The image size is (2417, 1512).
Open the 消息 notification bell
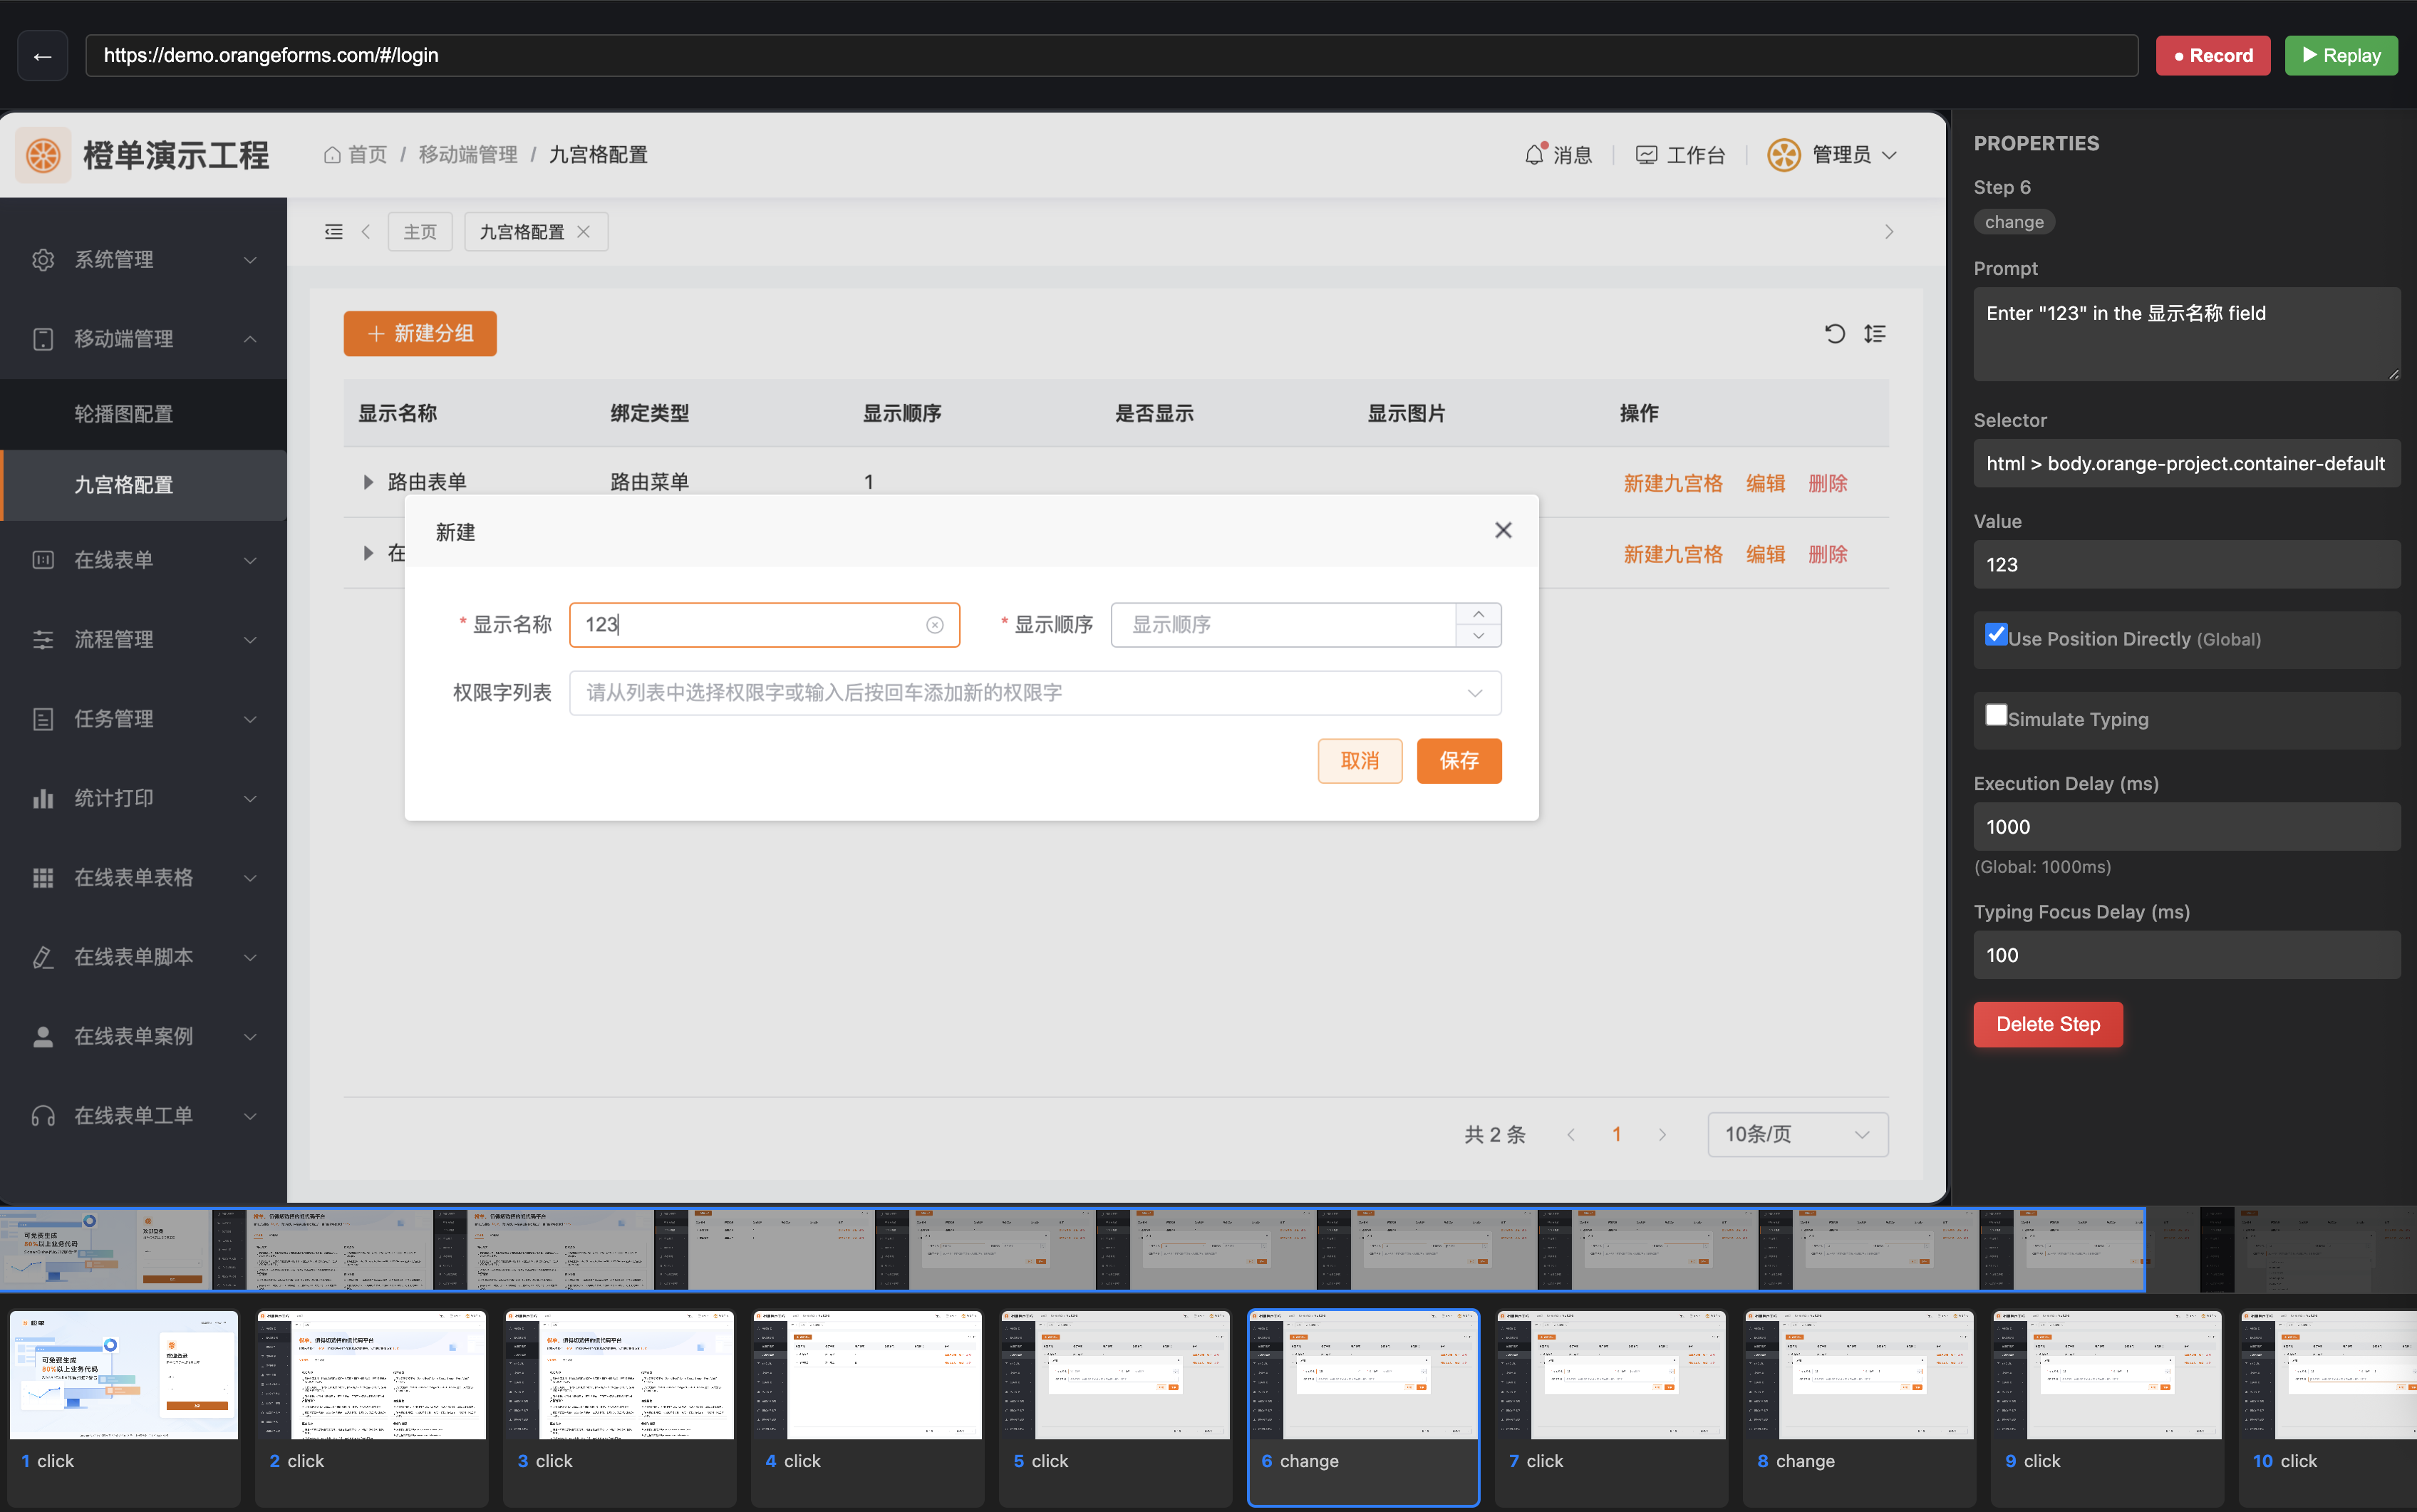pos(1558,154)
